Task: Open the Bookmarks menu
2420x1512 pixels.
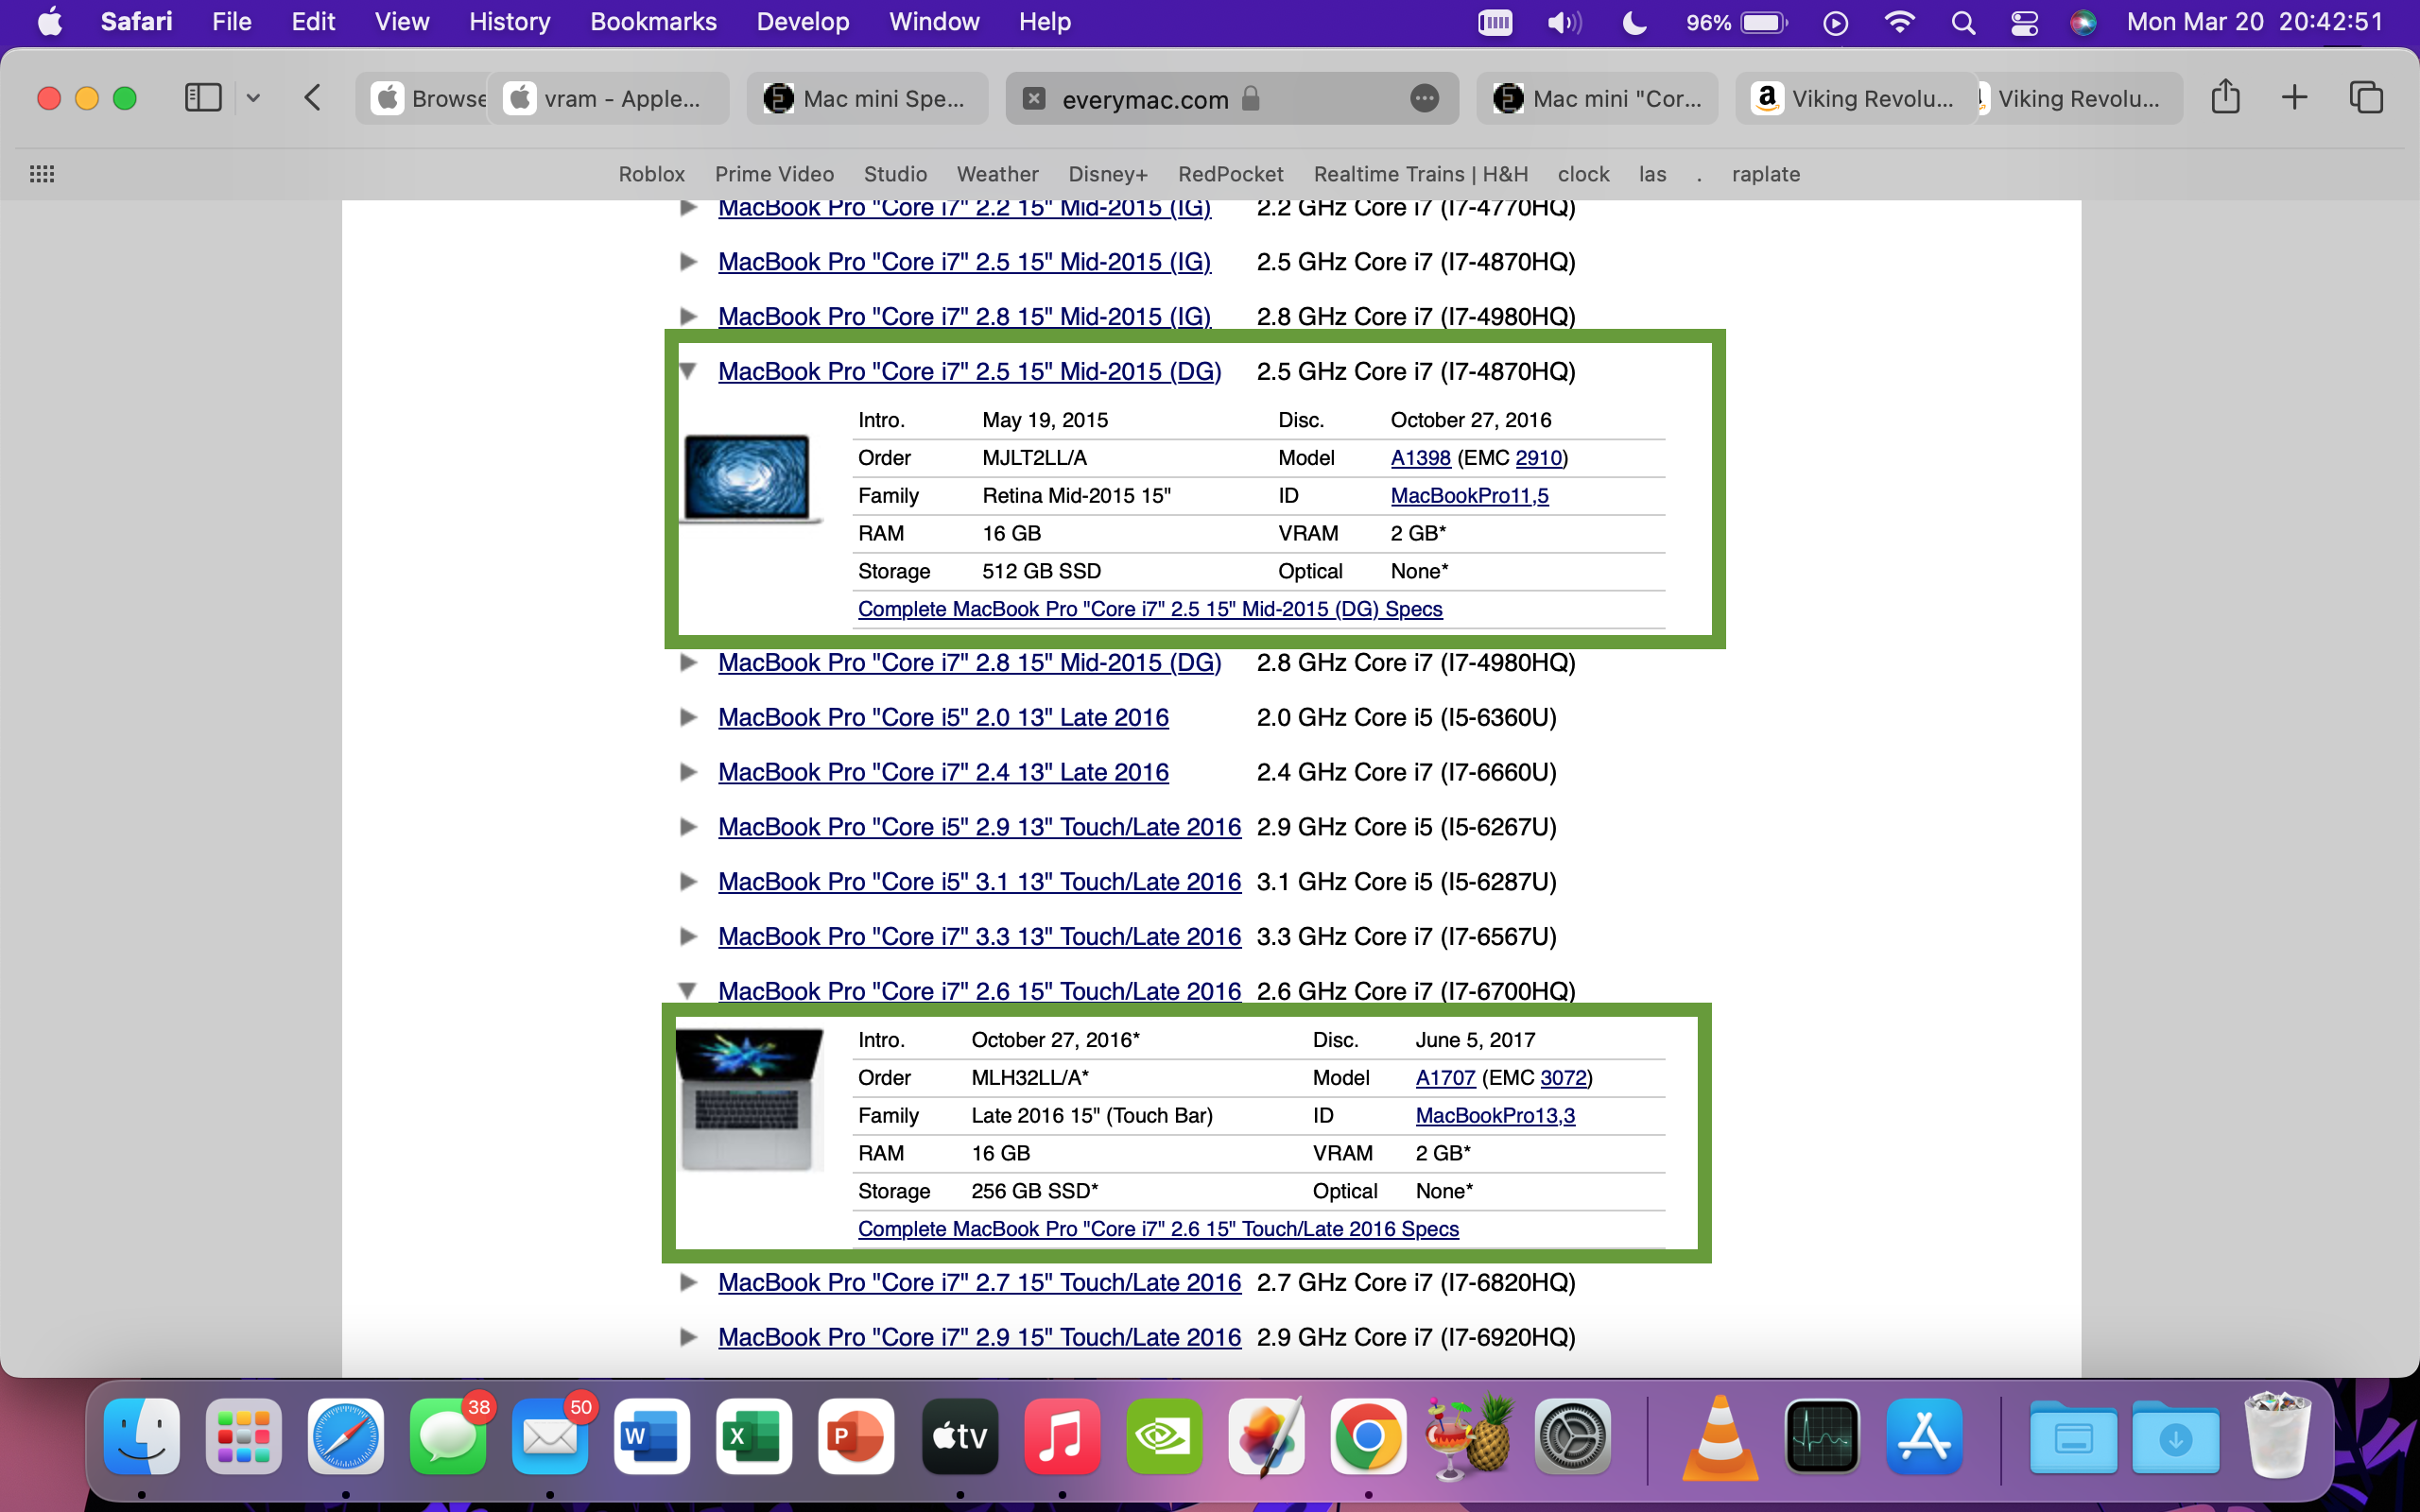Action: [x=652, y=22]
